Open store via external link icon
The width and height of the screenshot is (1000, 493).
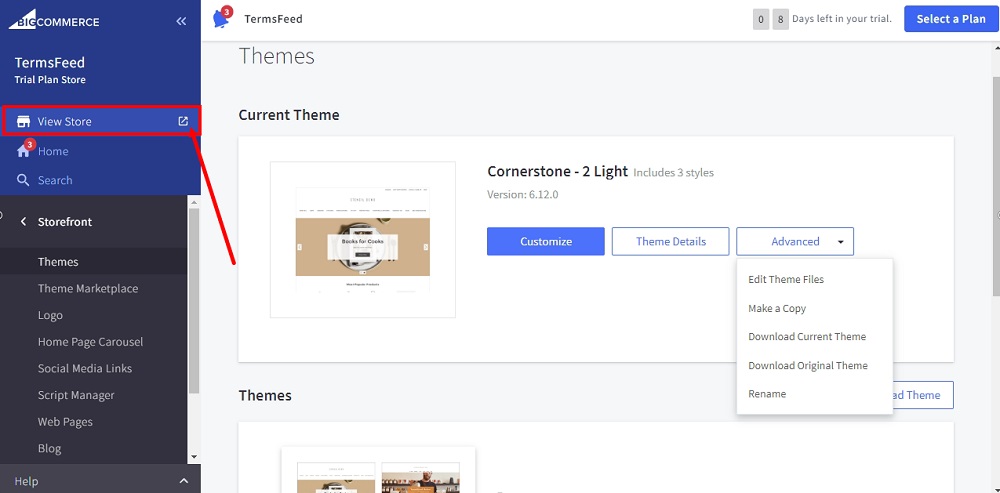183,121
